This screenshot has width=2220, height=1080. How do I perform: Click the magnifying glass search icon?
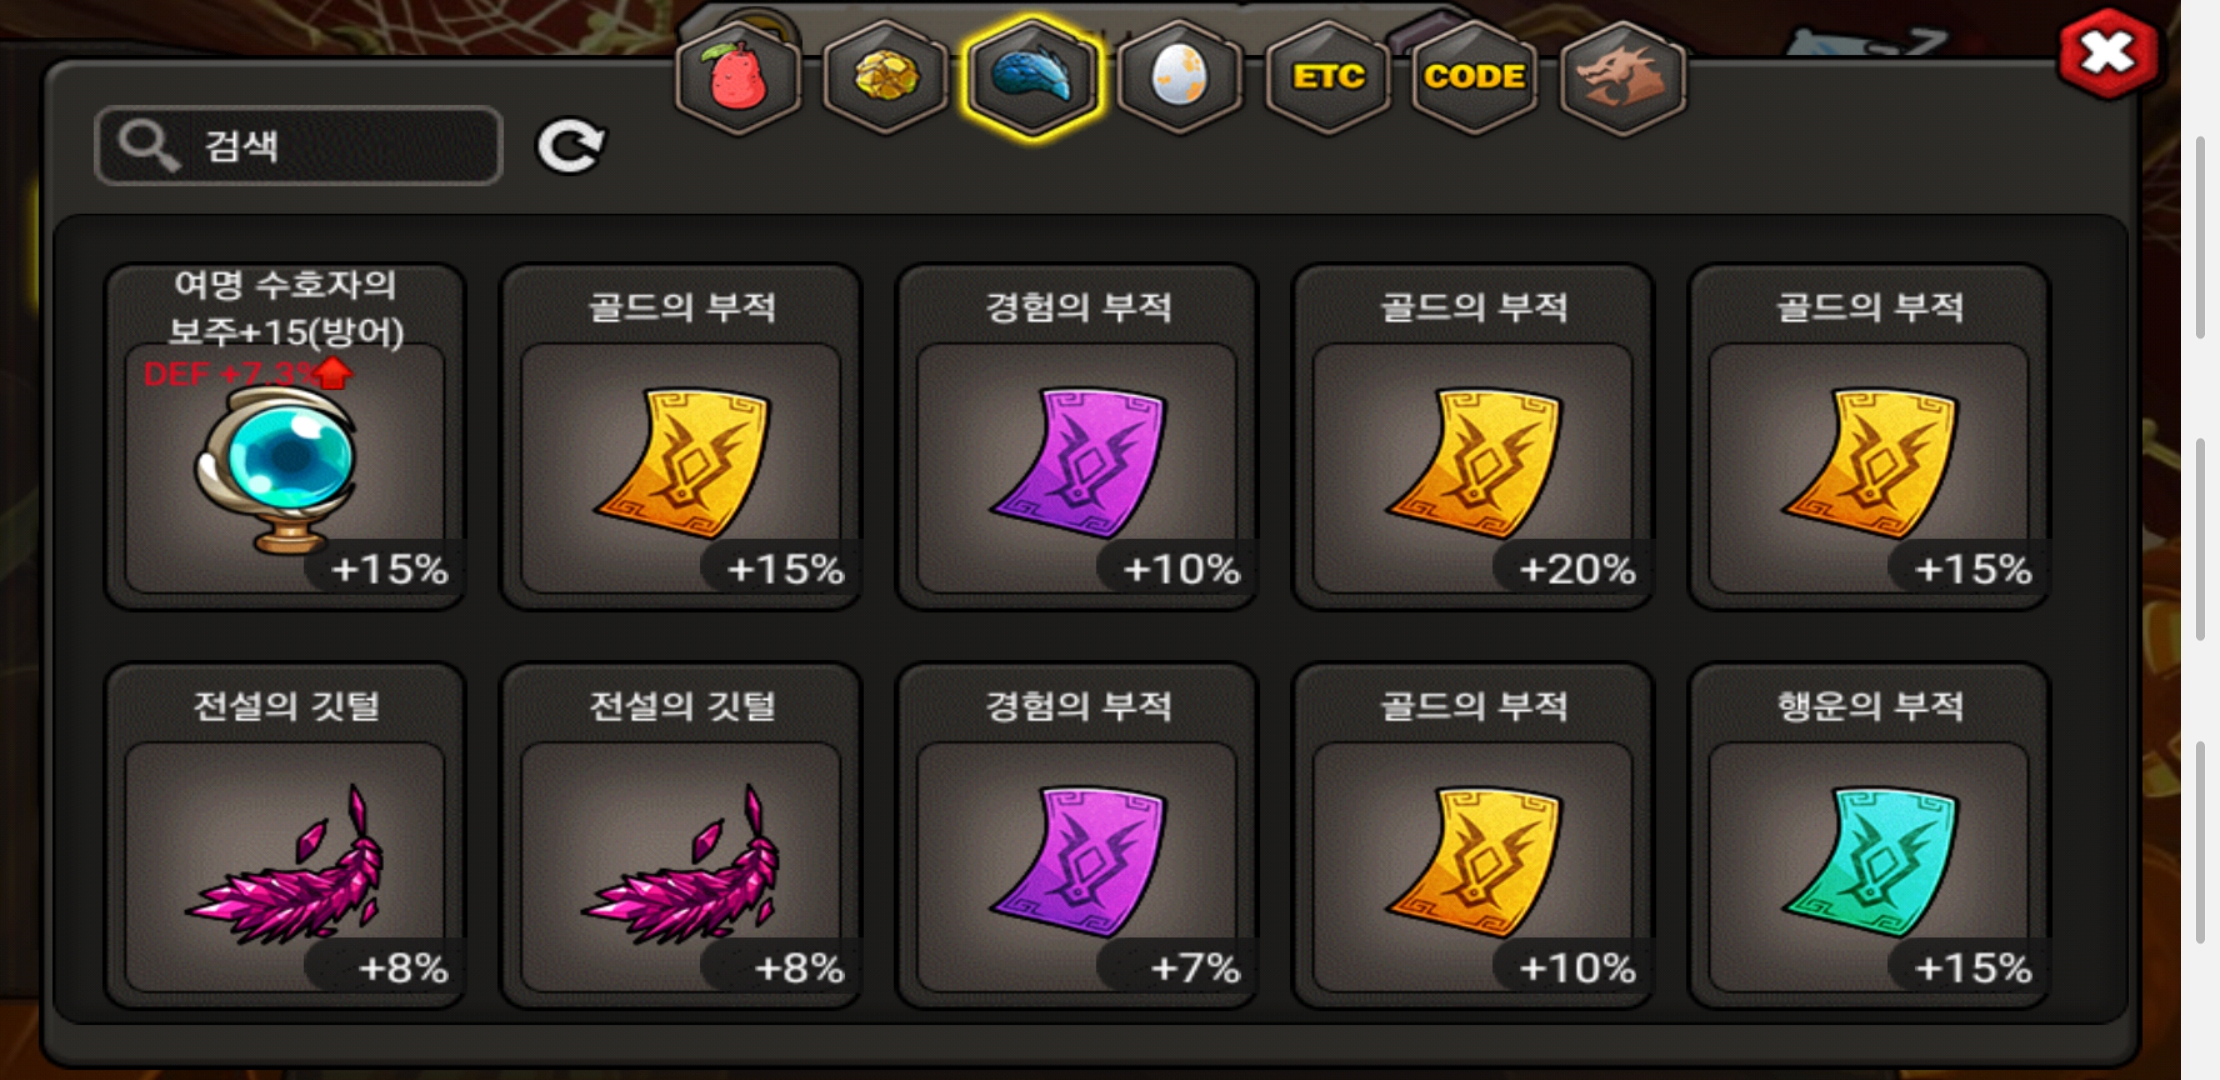(x=148, y=146)
